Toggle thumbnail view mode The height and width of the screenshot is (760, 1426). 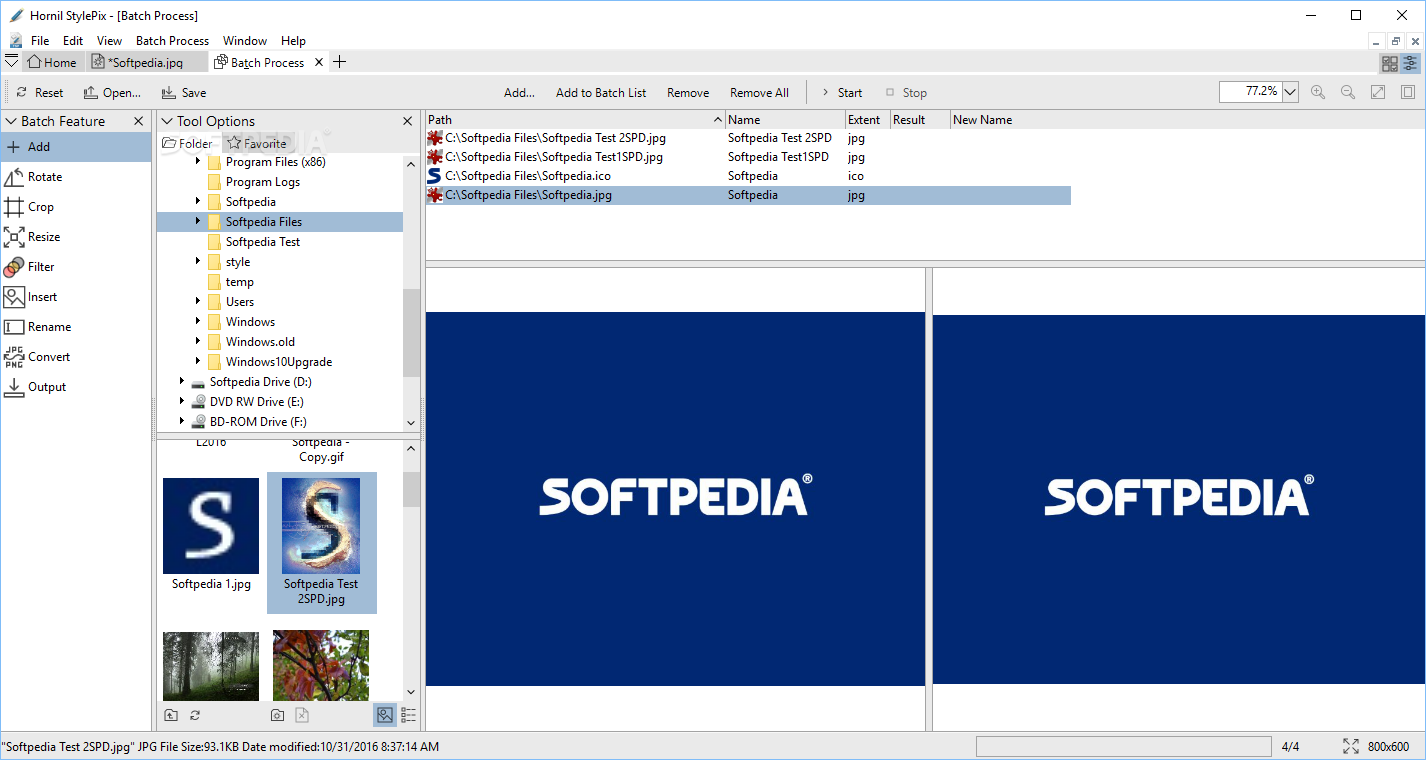pos(385,715)
